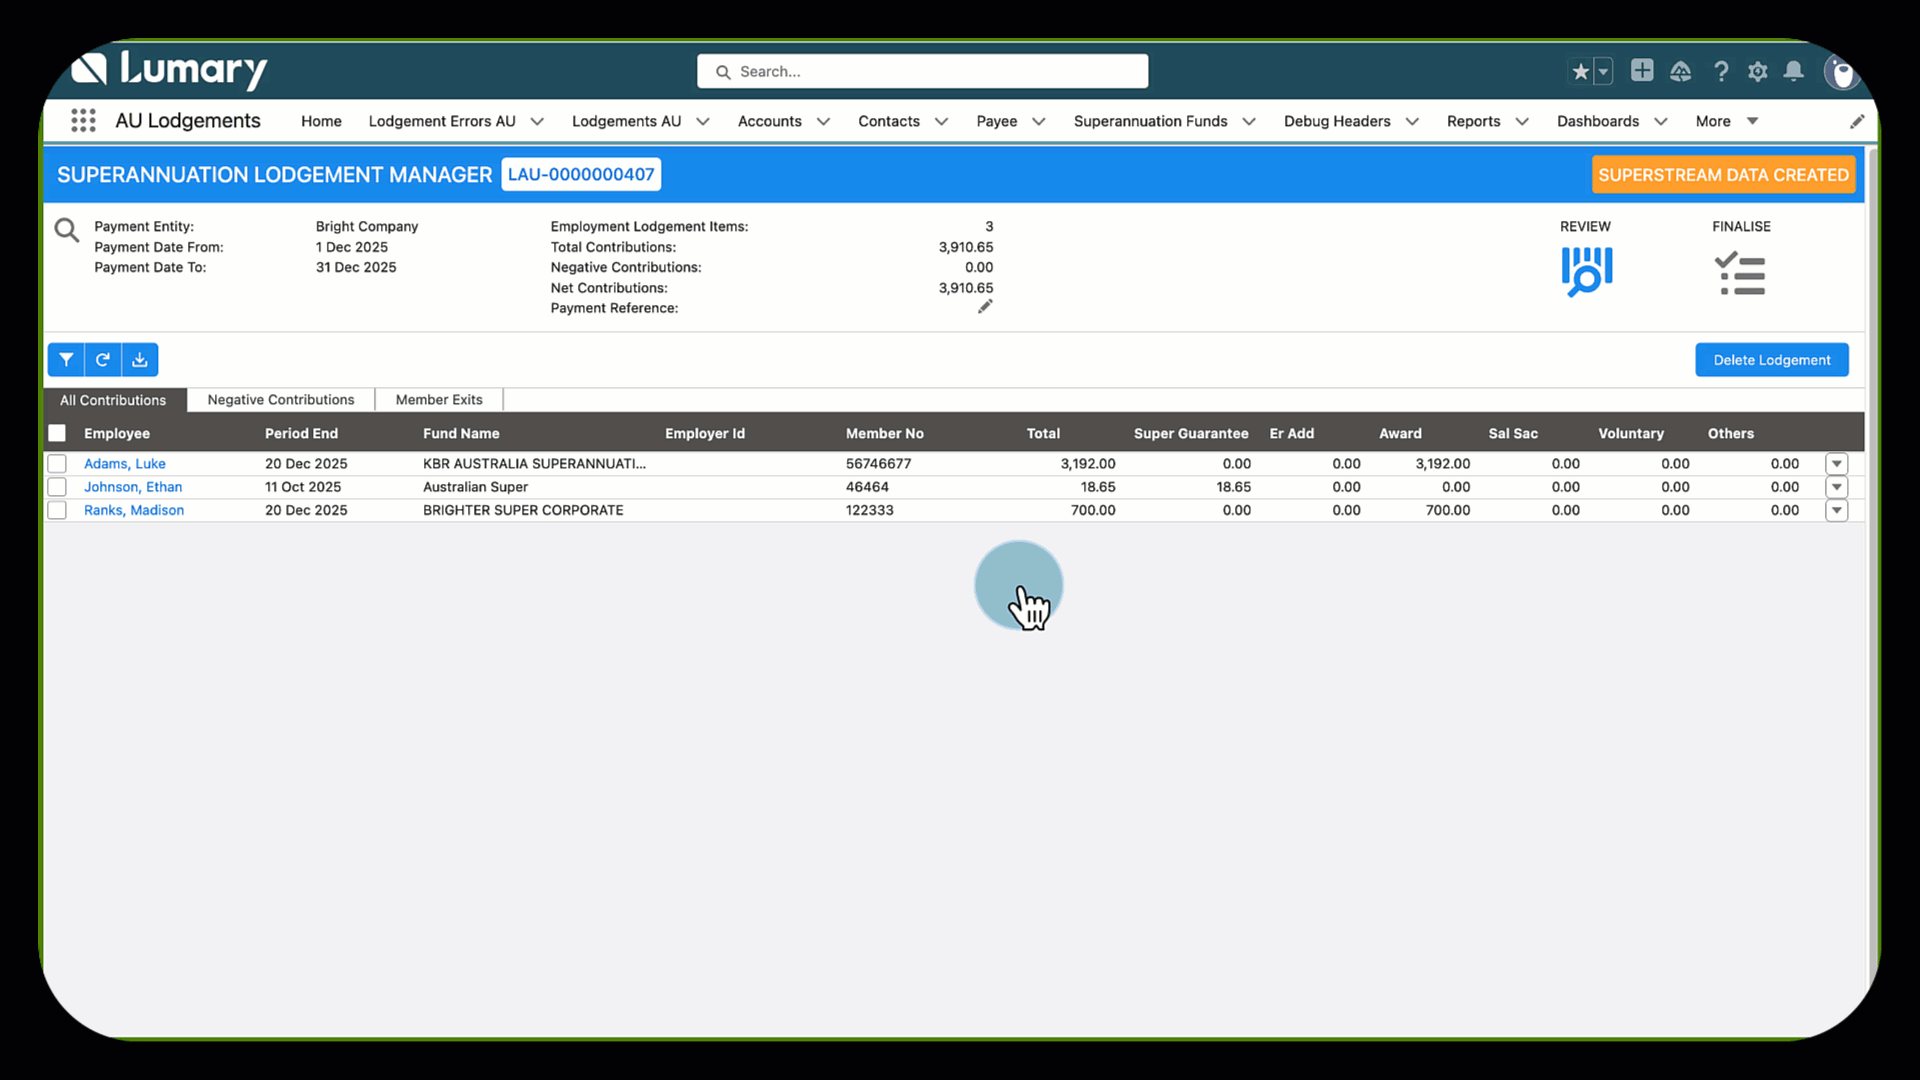Click the Review lodgement icon
1920x1080 pixels.
click(1586, 272)
